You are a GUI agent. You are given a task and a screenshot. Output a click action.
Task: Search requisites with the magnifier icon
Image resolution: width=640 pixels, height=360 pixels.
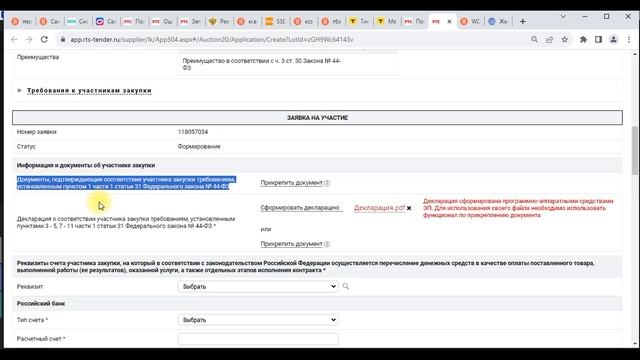[346, 286]
